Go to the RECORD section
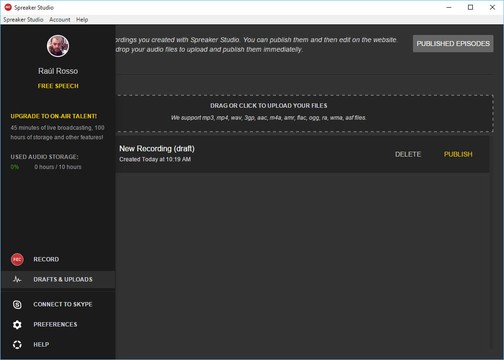Image resolution: width=504 pixels, height=360 pixels. pyautogui.click(x=46, y=259)
